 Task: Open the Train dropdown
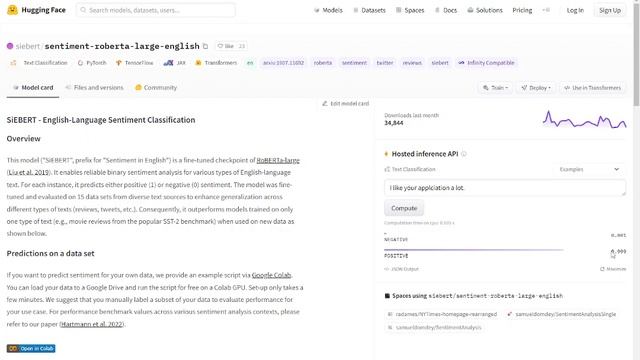[x=495, y=88]
